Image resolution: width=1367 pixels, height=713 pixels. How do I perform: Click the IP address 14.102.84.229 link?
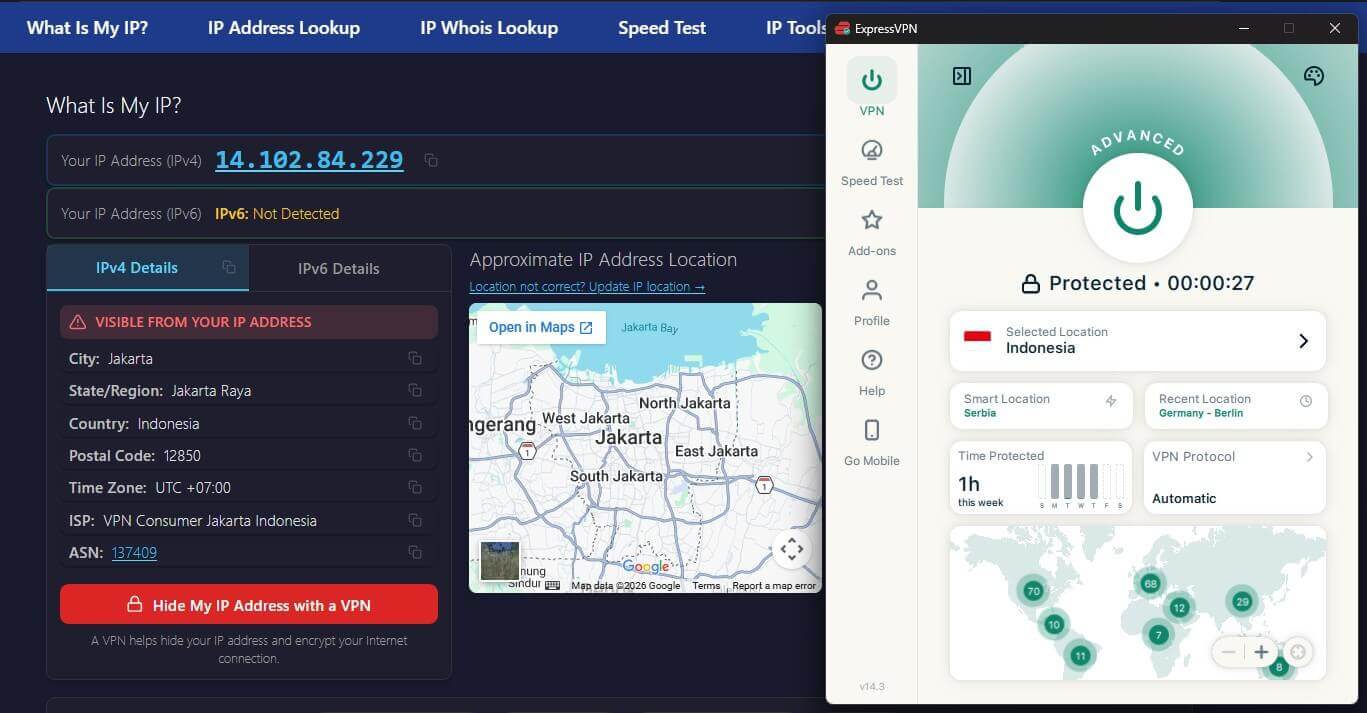click(309, 160)
